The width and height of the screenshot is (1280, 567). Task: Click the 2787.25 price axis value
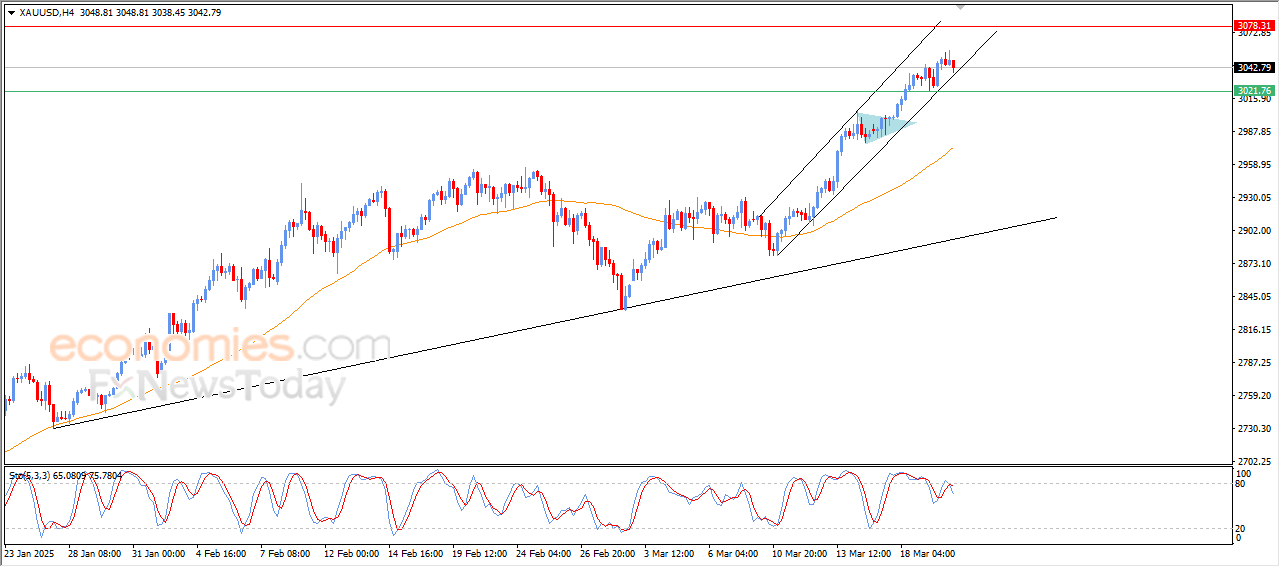(x=1253, y=363)
